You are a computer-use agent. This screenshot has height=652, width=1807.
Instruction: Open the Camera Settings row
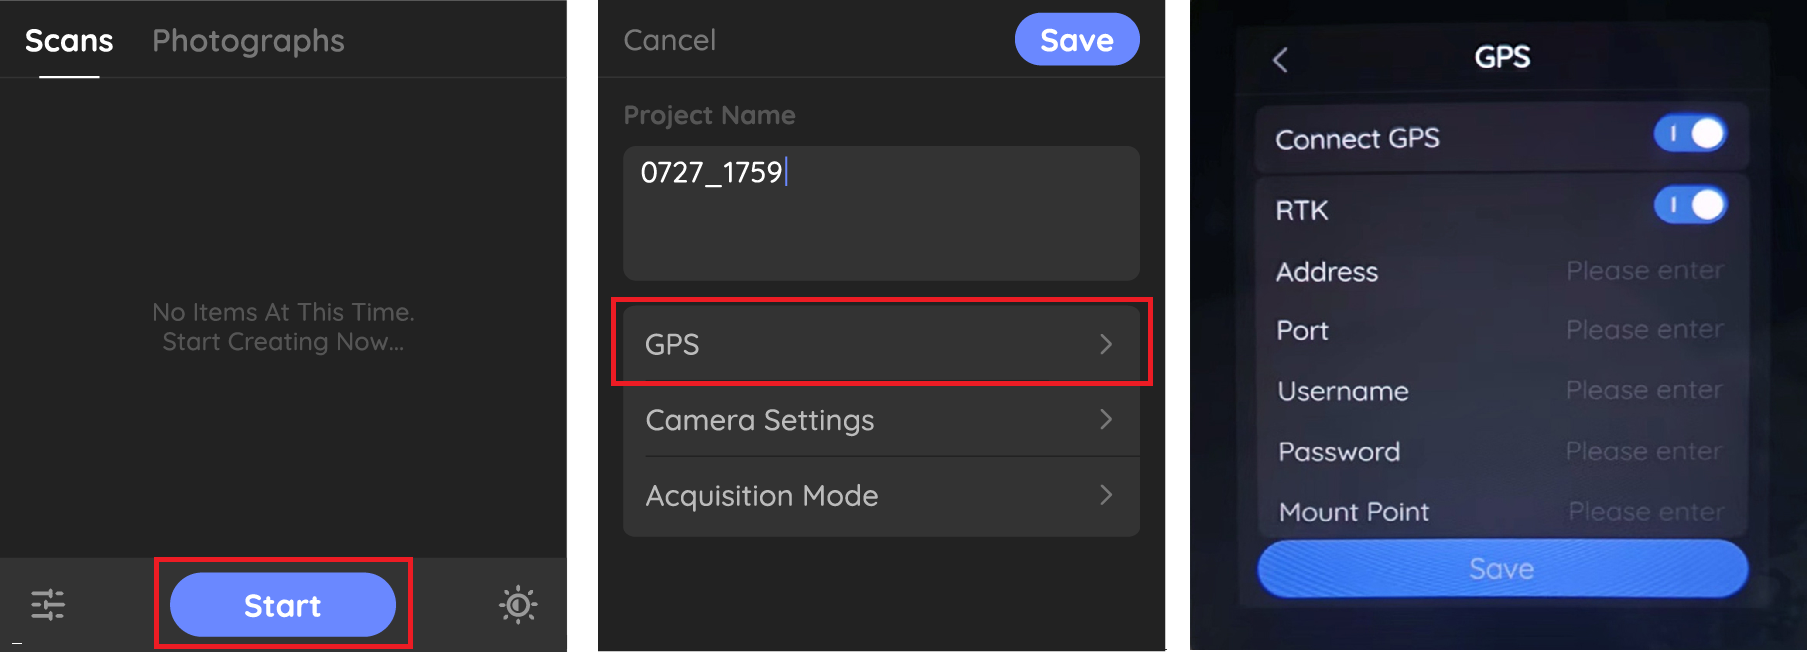(880, 420)
